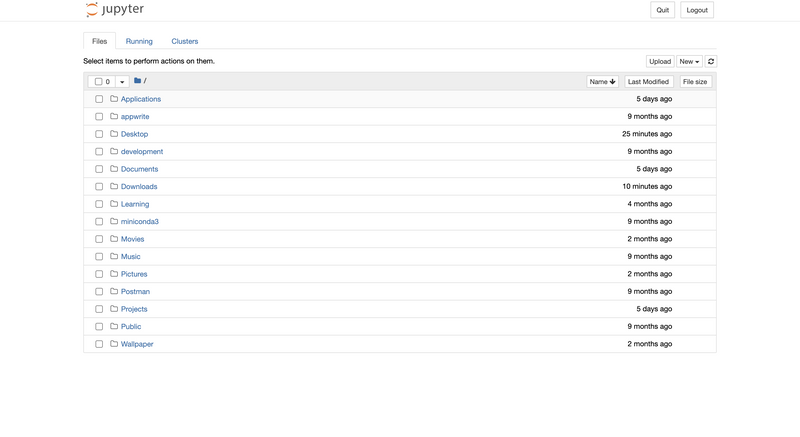Image resolution: width=800 pixels, height=437 pixels.
Task: Click the folder icon beside Downloads
Action: tap(114, 187)
